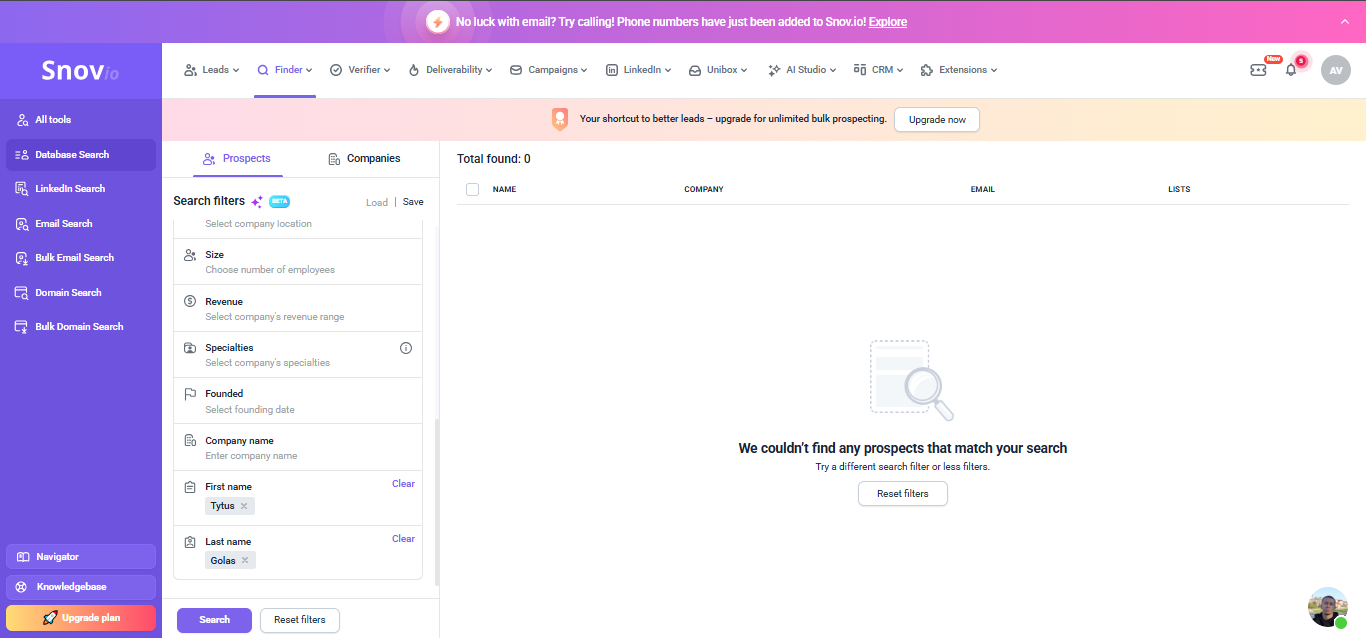Screen dimensions: 1366x638
Task: Remove the Tytus tag
Action: (244, 506)
